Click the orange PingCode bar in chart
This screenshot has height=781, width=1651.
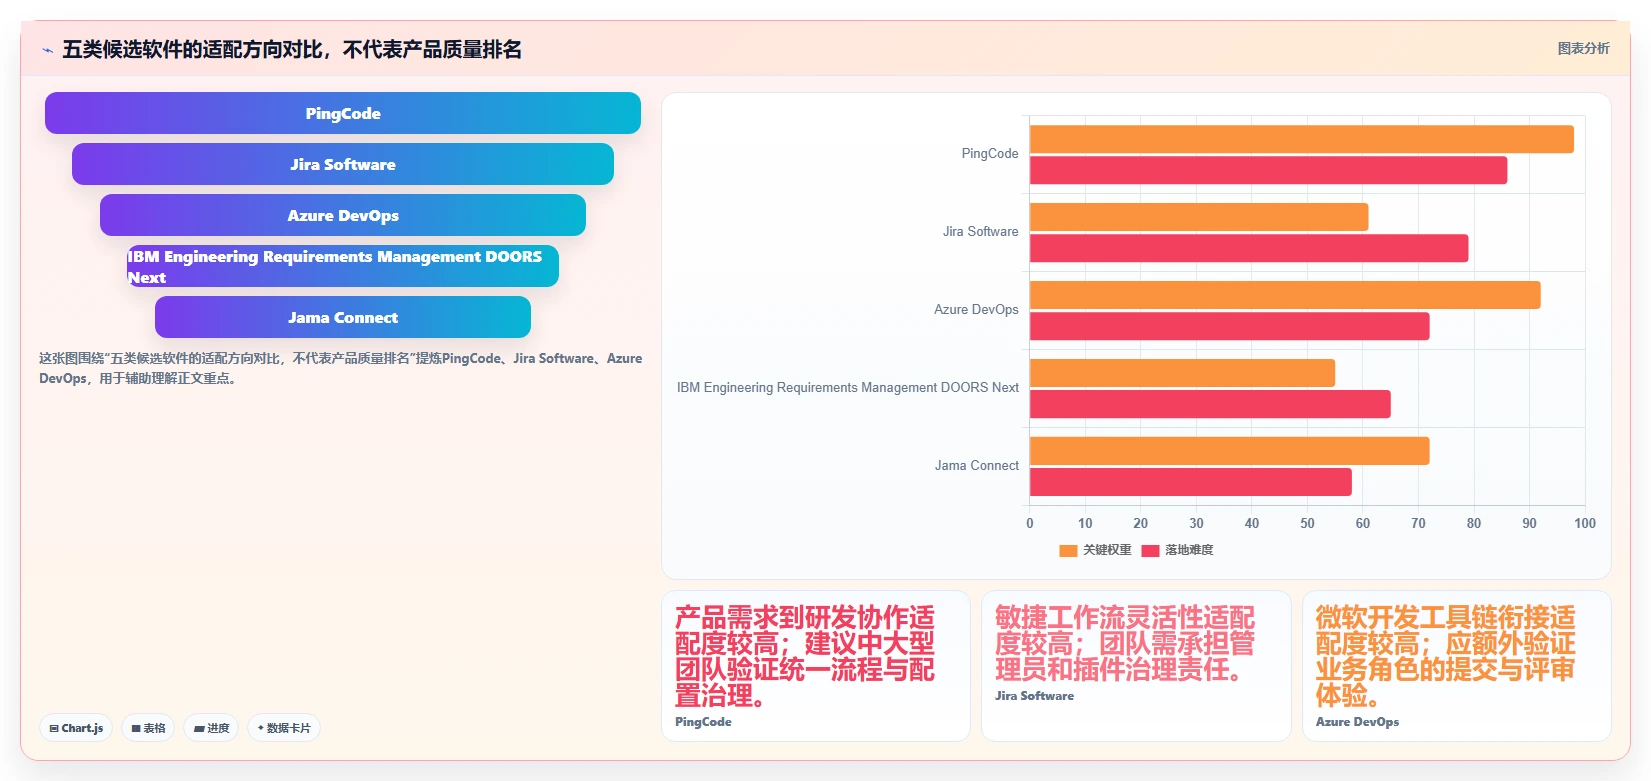pyautogui.click(x=1301, y=139)
